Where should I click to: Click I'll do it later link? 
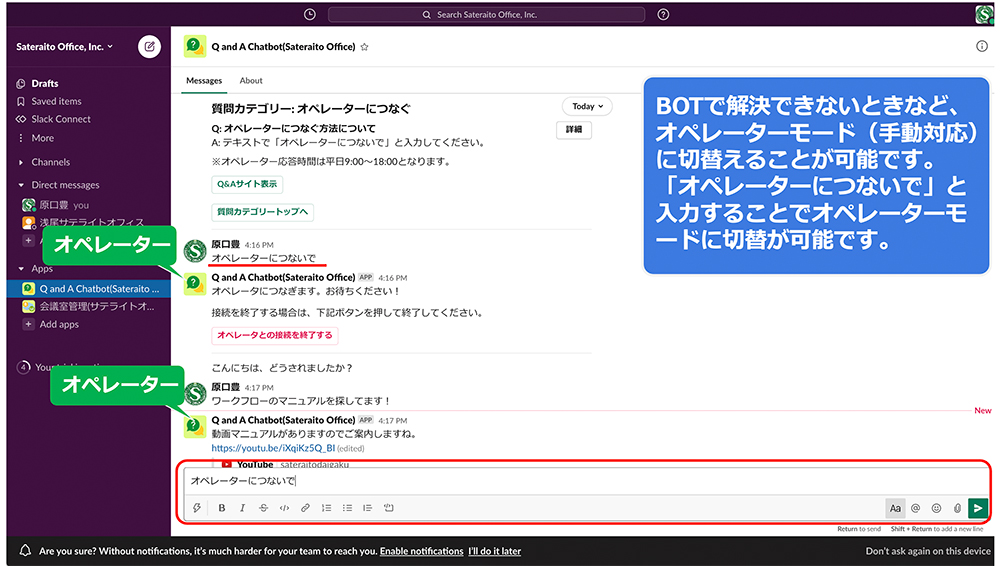pos(494,551)
